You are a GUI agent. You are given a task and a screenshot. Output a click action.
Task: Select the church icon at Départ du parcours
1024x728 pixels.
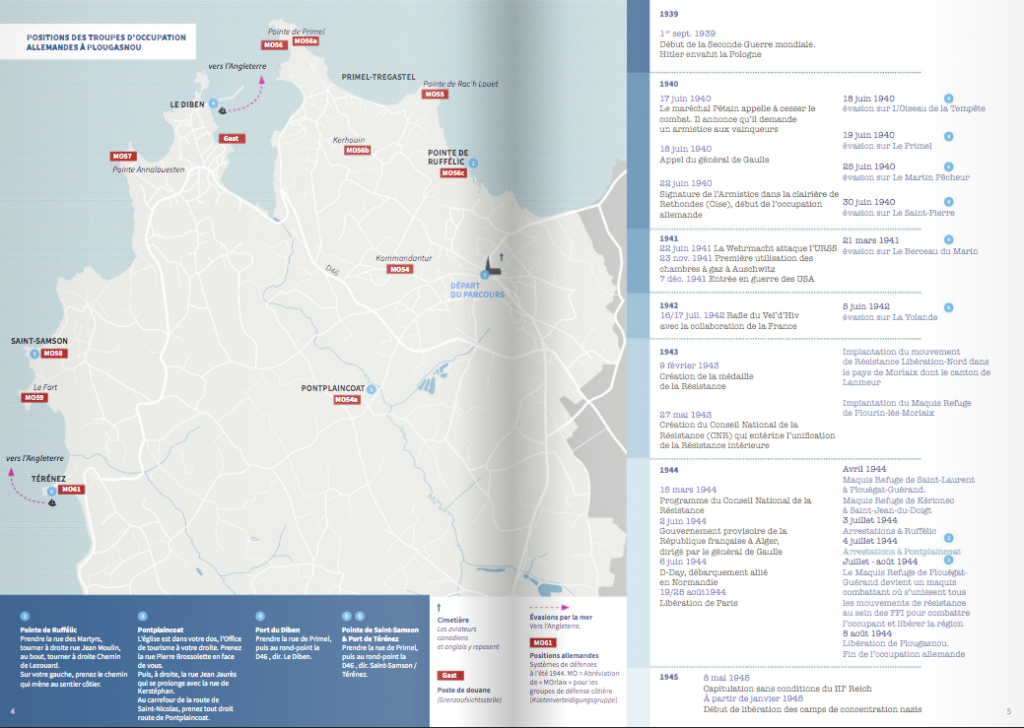pyautogui.click(x=492, y=266)
